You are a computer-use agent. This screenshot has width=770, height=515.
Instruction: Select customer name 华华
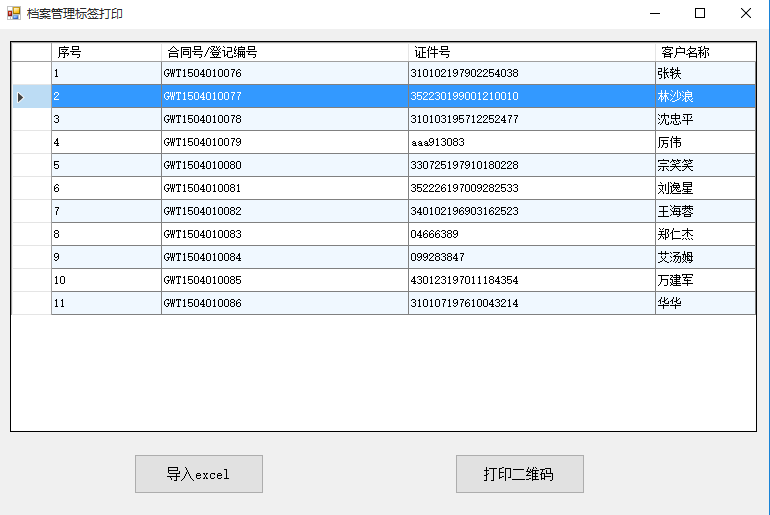[x=705, y=304]
